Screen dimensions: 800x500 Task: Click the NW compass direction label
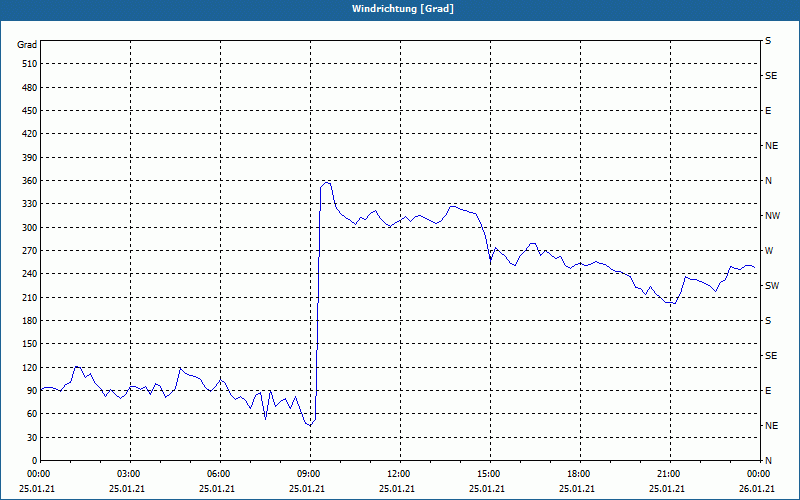click(x=772, y=216)
